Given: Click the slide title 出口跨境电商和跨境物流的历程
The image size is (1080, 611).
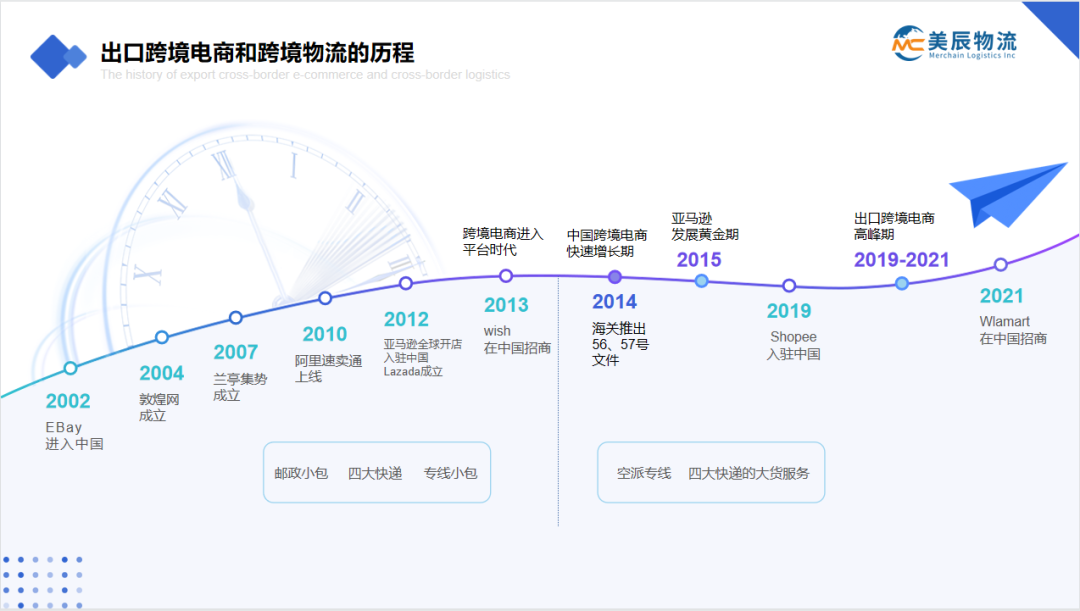Looking at the screenshot, I should tap(258, 52).
